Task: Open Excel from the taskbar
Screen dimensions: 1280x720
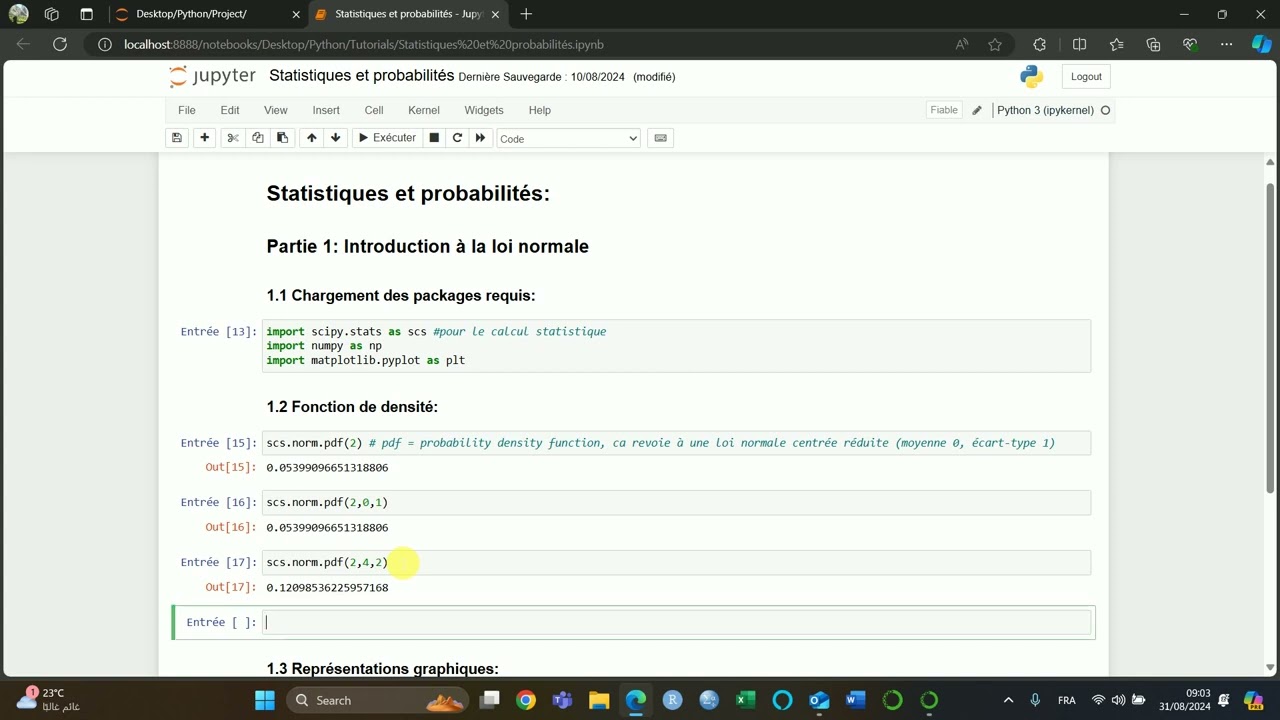Action: coord(746,700)
